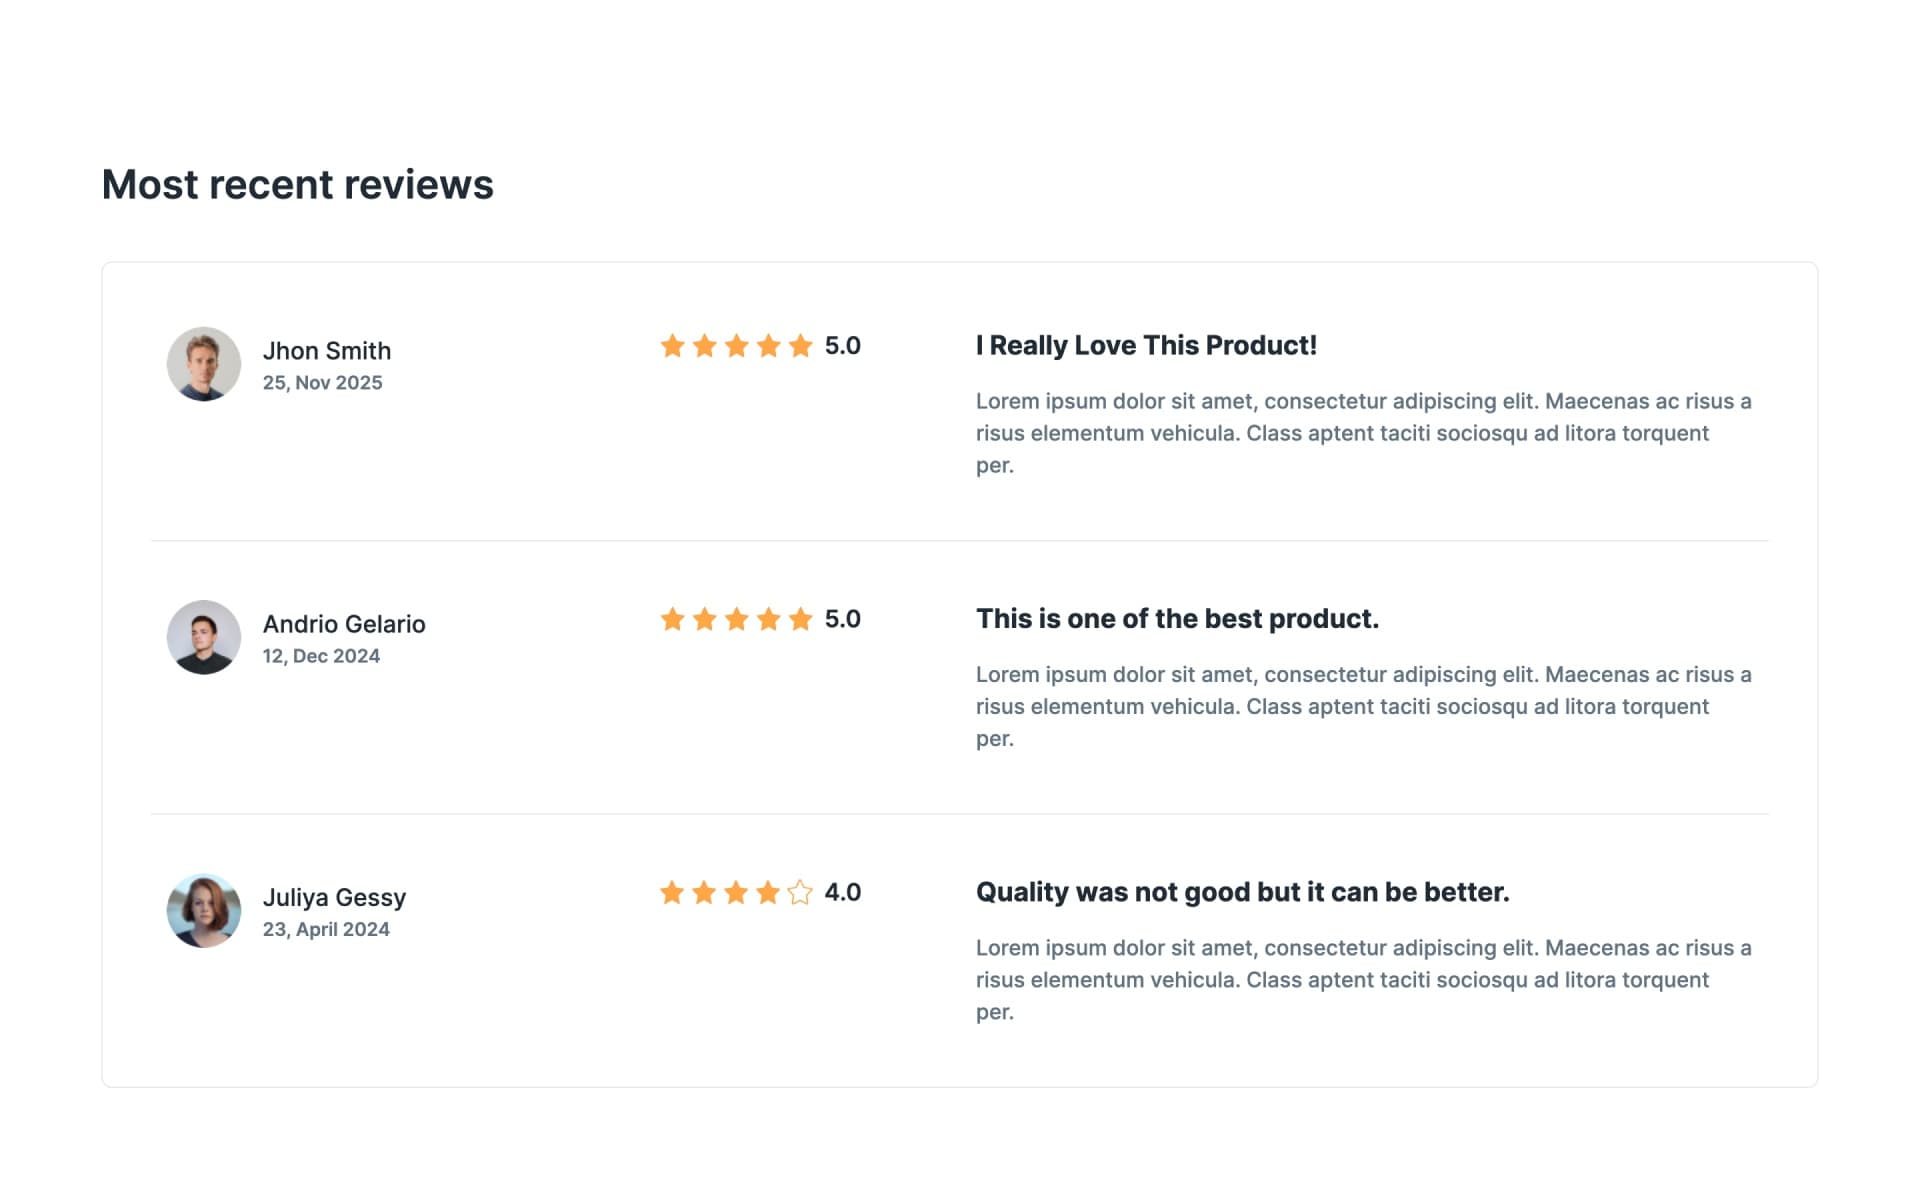Click Juliya Gessy's profile photo
The image size is (1920, 1195).
(x=203, y=910)
